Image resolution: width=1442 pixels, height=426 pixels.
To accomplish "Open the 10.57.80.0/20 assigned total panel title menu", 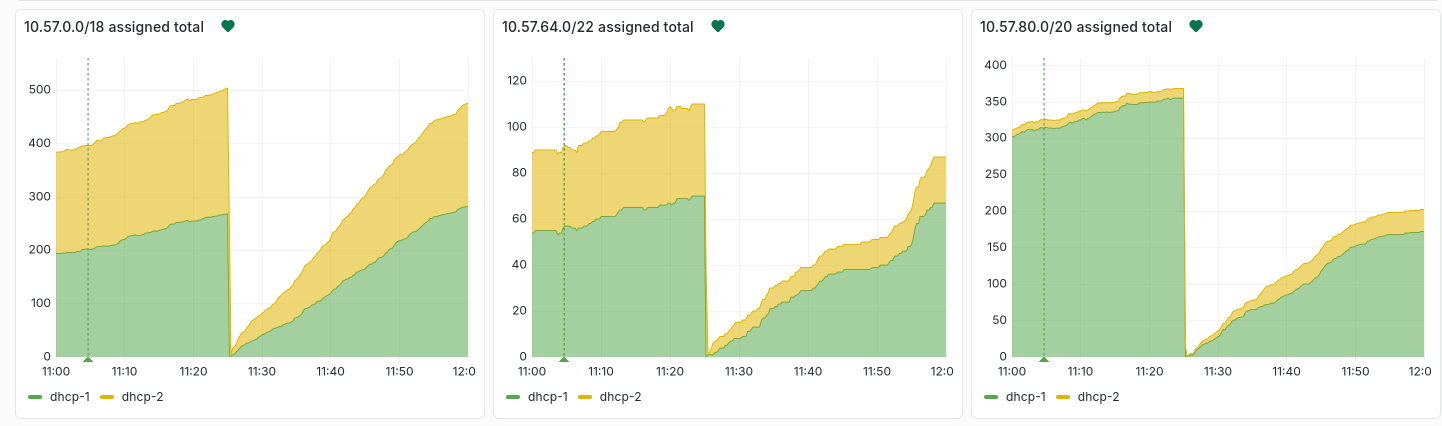I will [x=1075, y=27].
